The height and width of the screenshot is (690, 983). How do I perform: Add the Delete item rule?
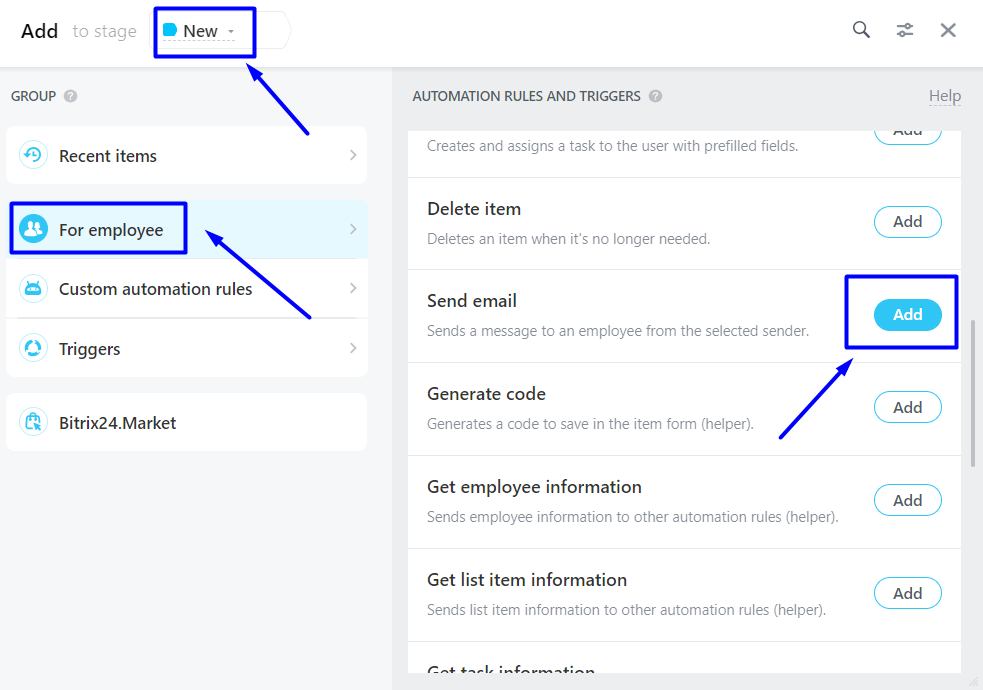[907, 222]
